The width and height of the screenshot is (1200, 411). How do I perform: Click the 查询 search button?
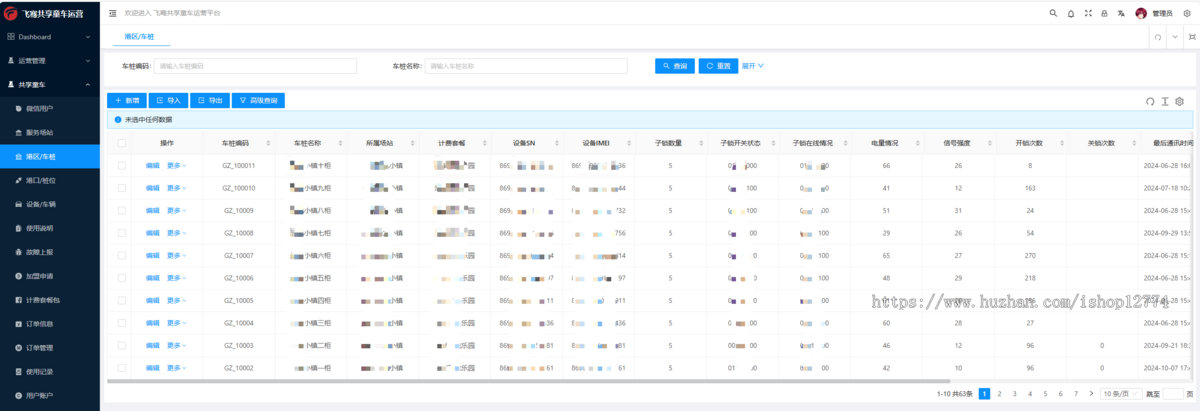pos(675,66)
